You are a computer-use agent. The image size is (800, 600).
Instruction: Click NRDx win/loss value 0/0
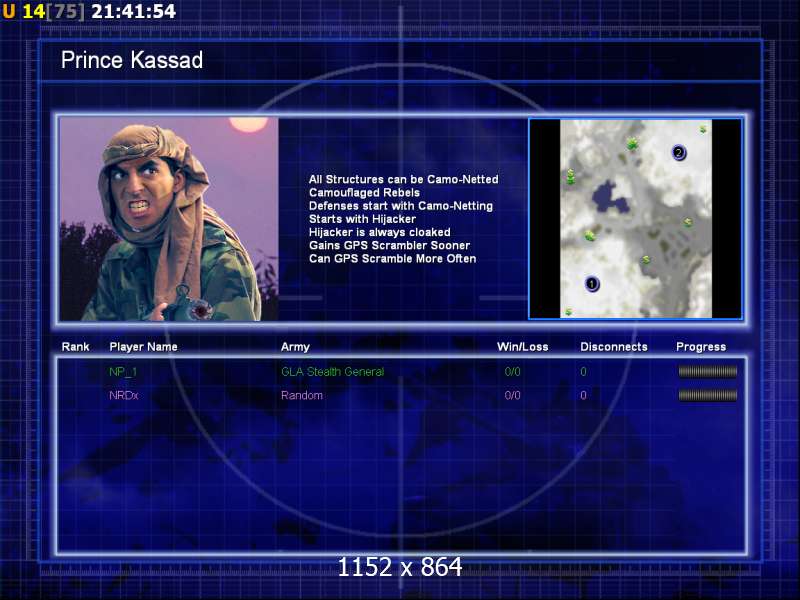click(x=512, y=395)
